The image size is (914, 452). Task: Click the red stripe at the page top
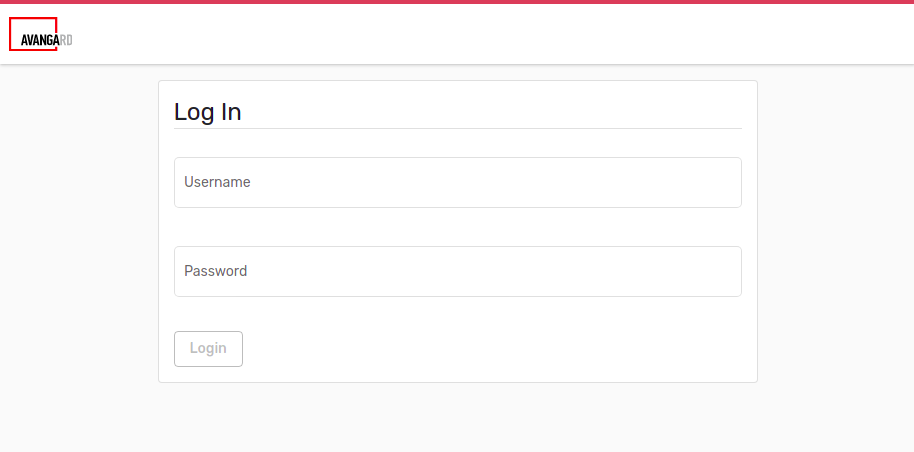(x=457, y=2)
